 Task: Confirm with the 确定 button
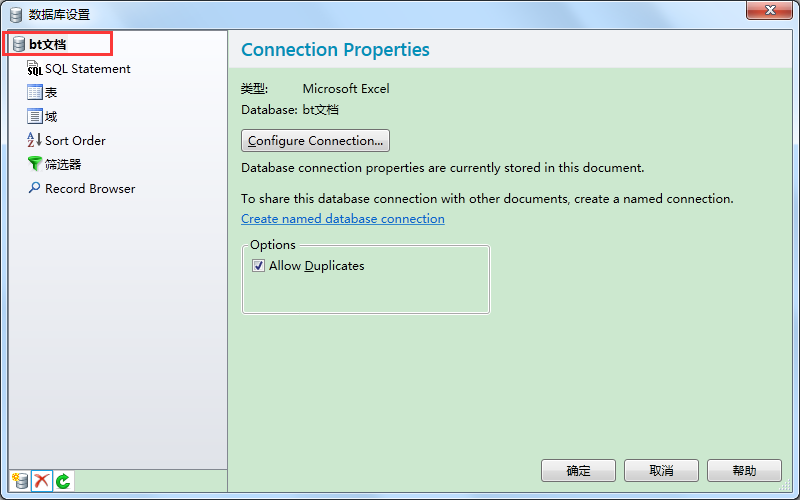(578, 470)
